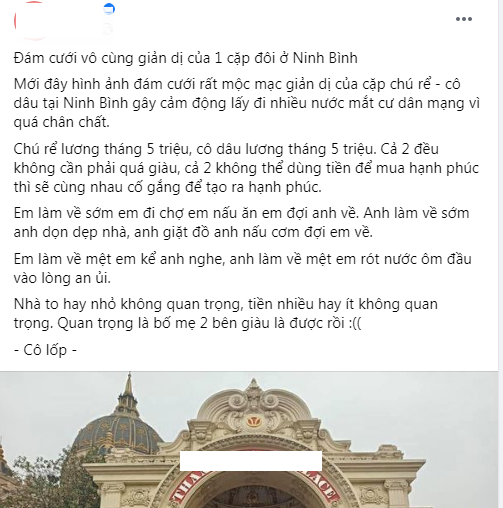Click the "Em làm về mệt em kể" paragraph

pyautogui.click(x=242, y=268)
